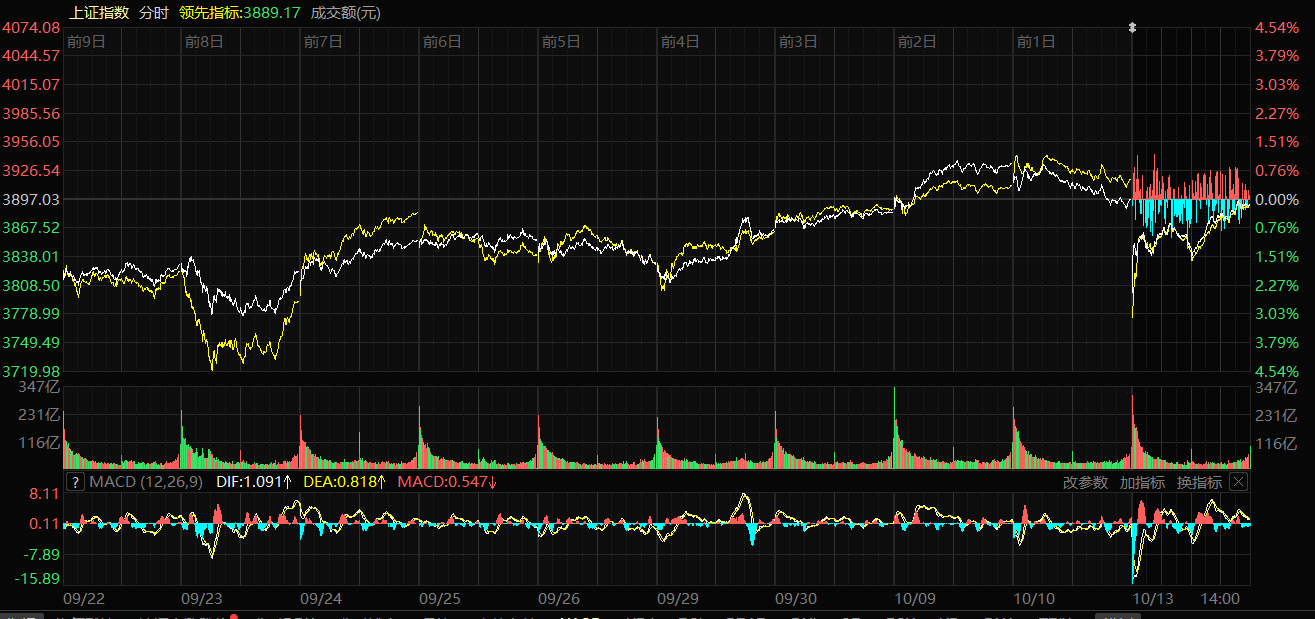Click the 10/13 date on time axis
This screenshot has height=619, width=1315.
(1152, 598)
